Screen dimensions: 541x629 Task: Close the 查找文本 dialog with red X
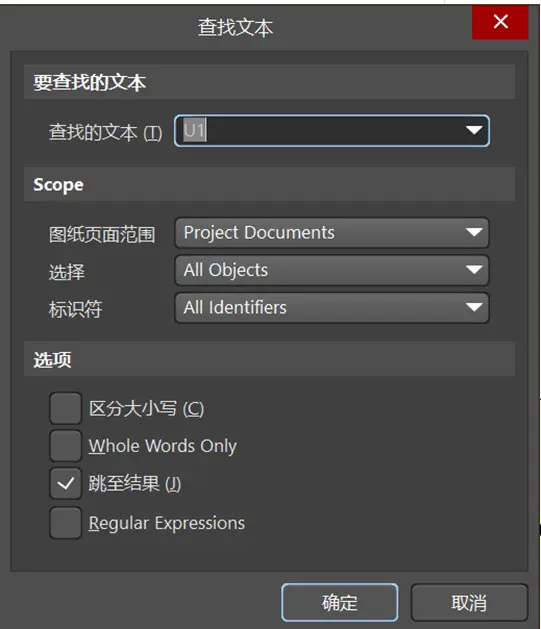click(x=500, y=22)
